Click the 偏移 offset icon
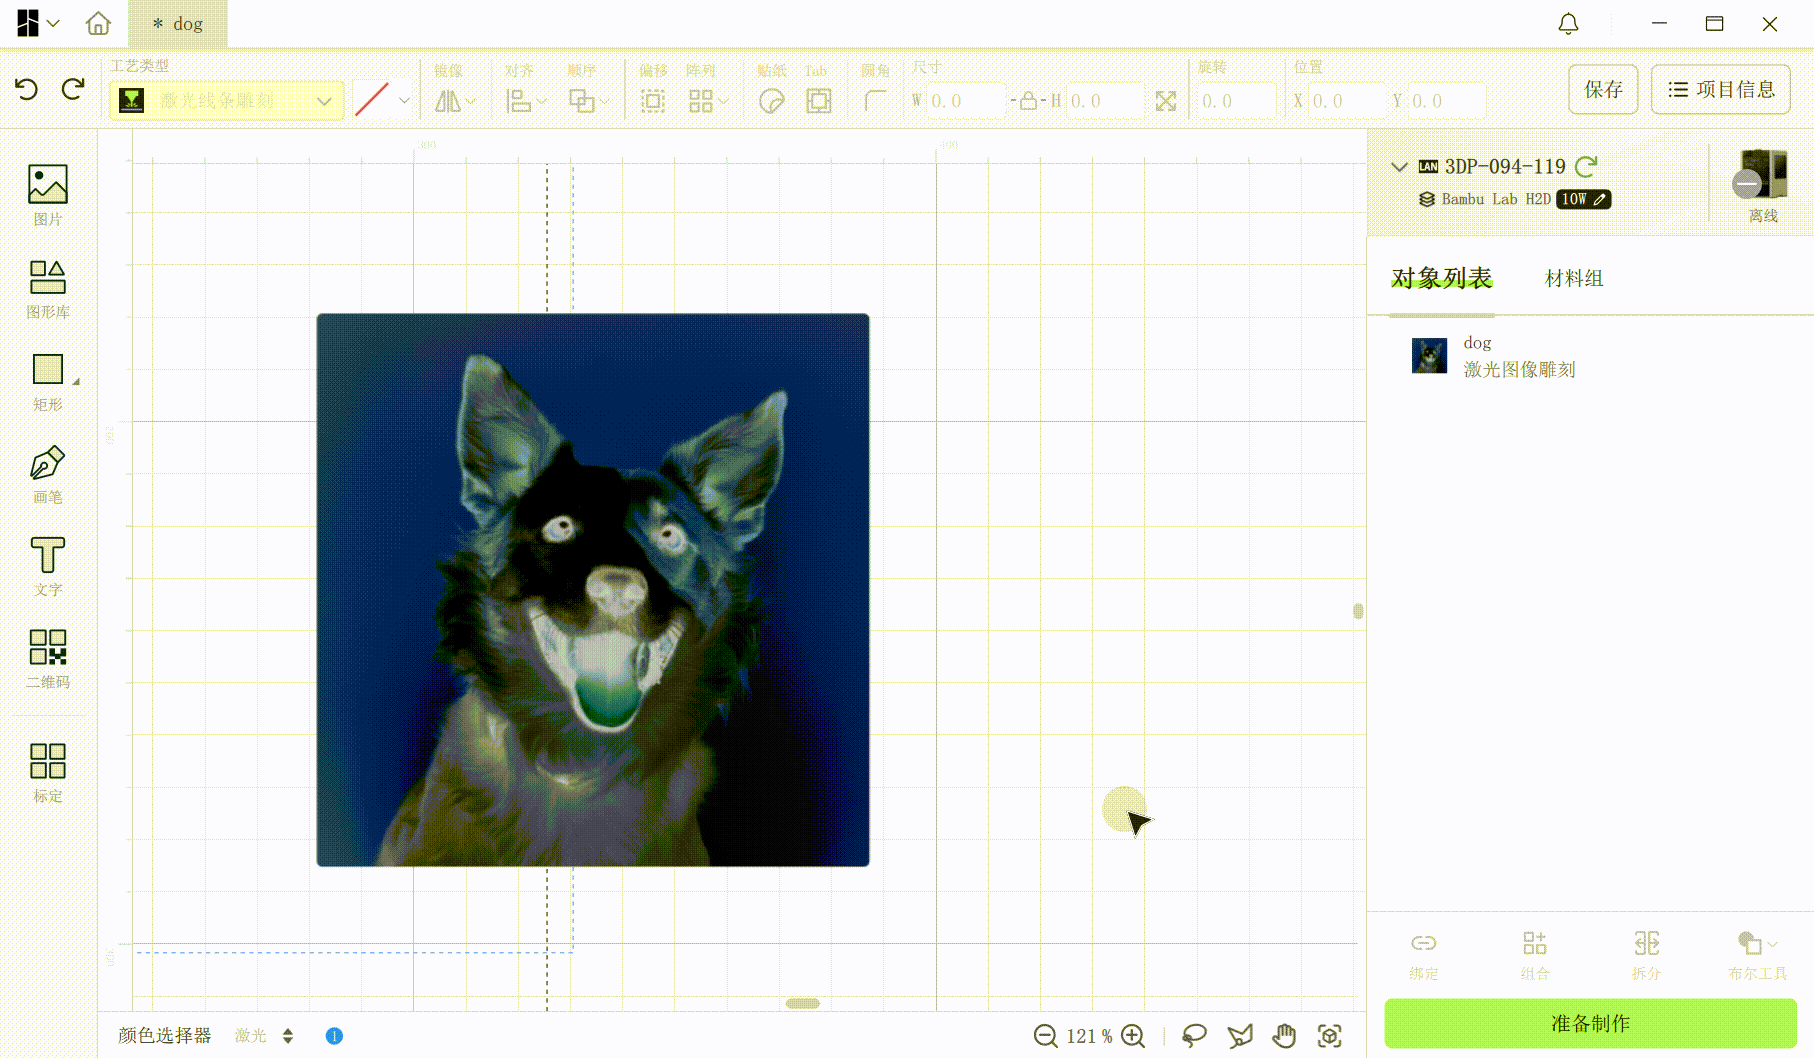The image size is (1814, 1058). tap(653, 101)
